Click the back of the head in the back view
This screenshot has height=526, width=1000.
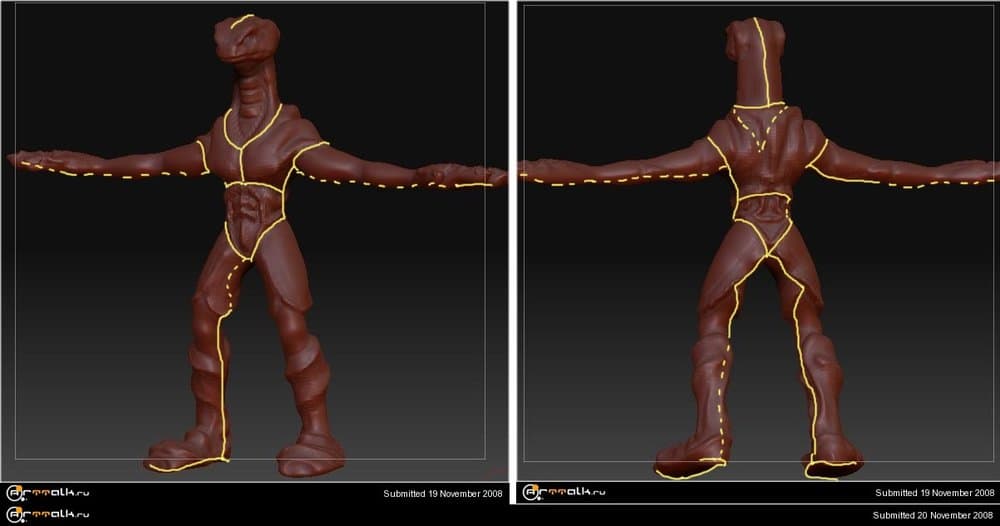754,55
